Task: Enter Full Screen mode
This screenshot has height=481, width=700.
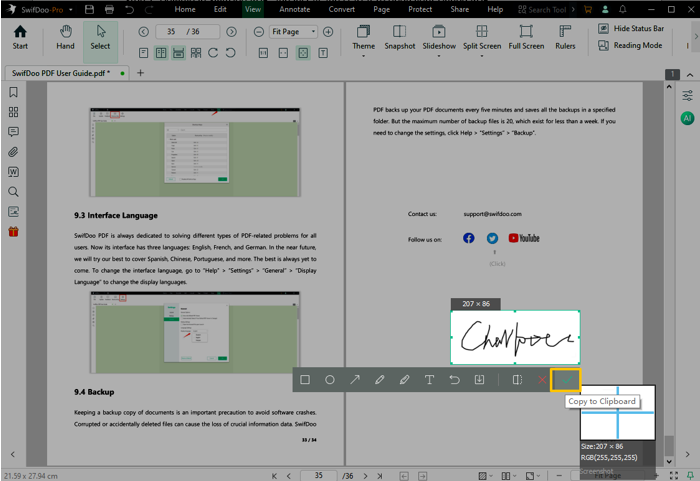Action: click(526, 38)
